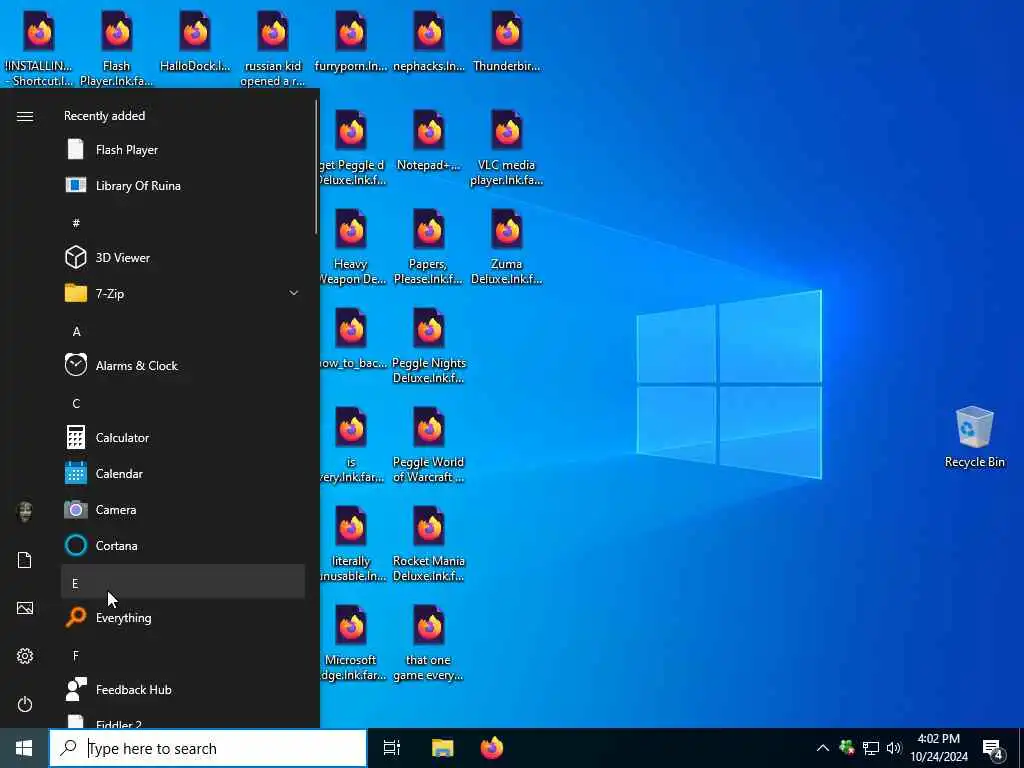Click the taskbar search box
The image size is (1024, 768).
208,748
